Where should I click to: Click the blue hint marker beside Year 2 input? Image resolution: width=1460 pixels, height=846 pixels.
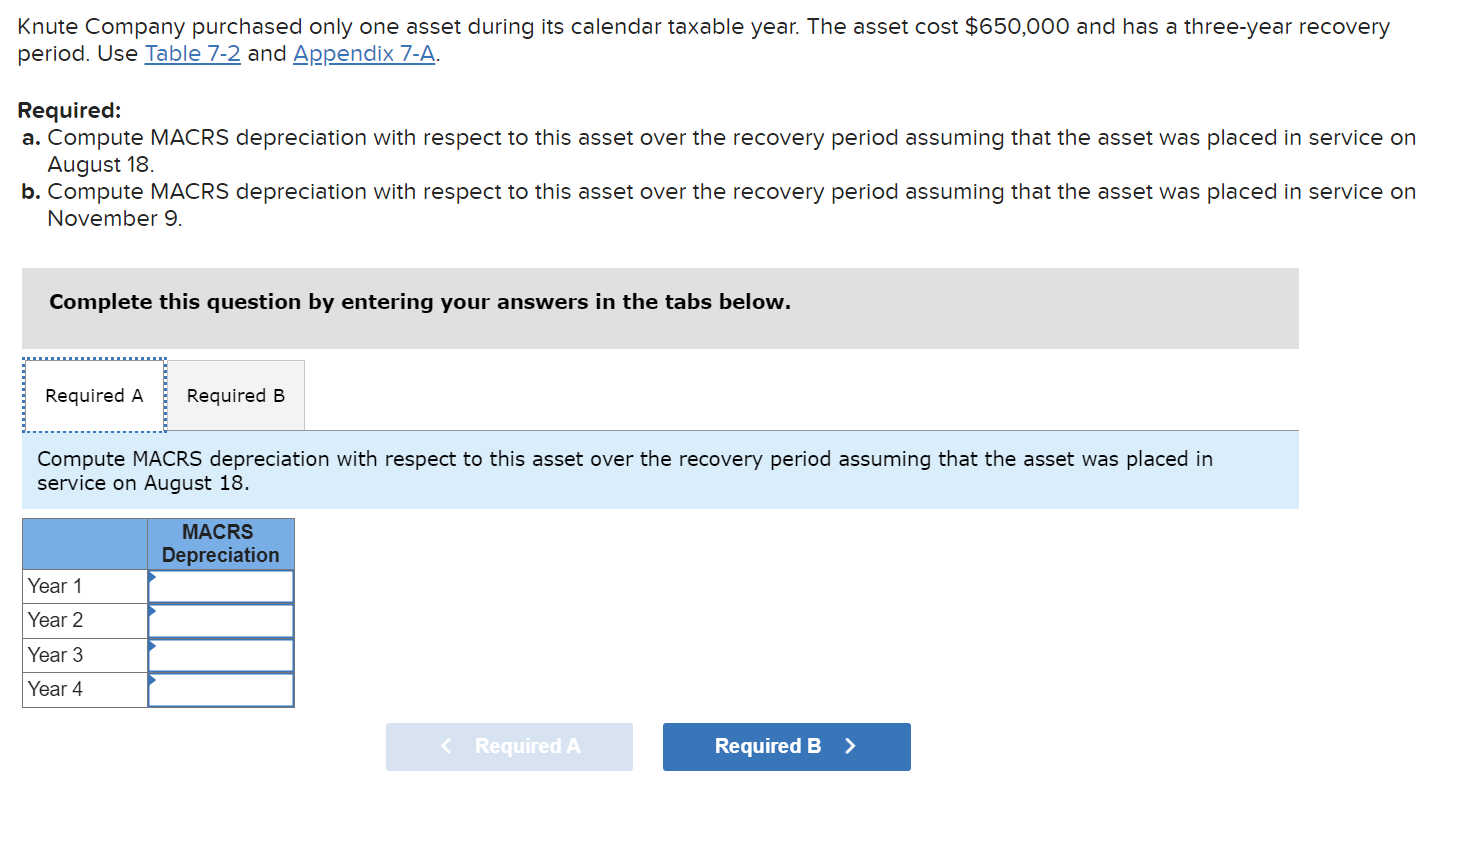point(152,613)
